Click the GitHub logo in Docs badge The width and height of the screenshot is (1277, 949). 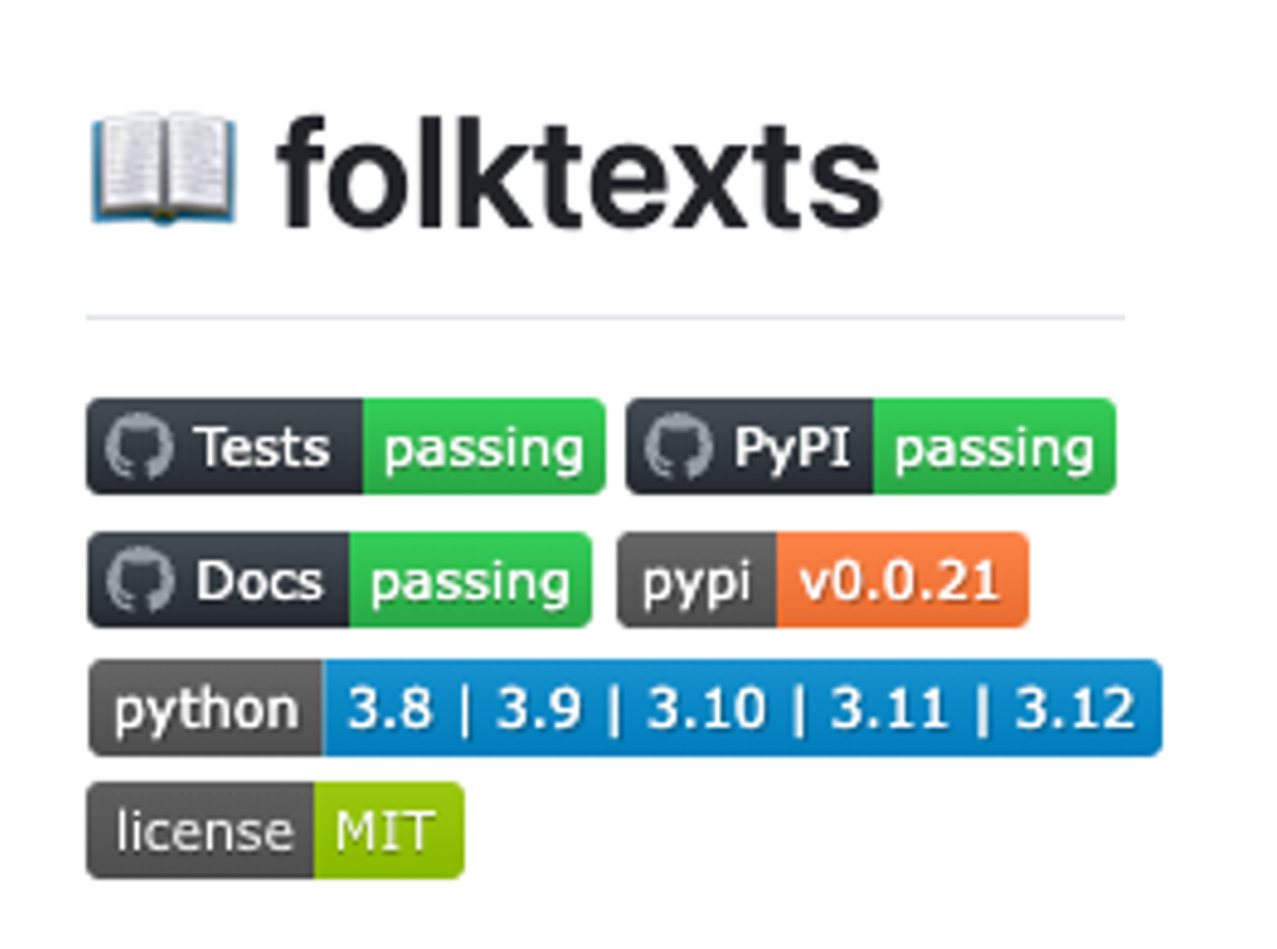coord(140,580)
